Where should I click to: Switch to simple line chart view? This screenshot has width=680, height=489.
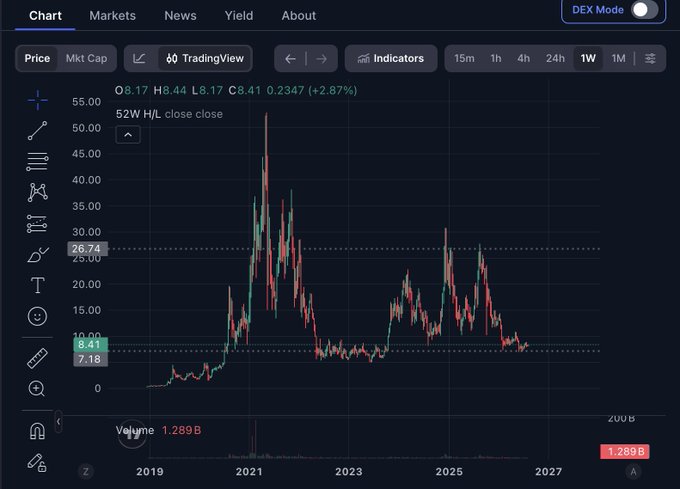(139, 58)
